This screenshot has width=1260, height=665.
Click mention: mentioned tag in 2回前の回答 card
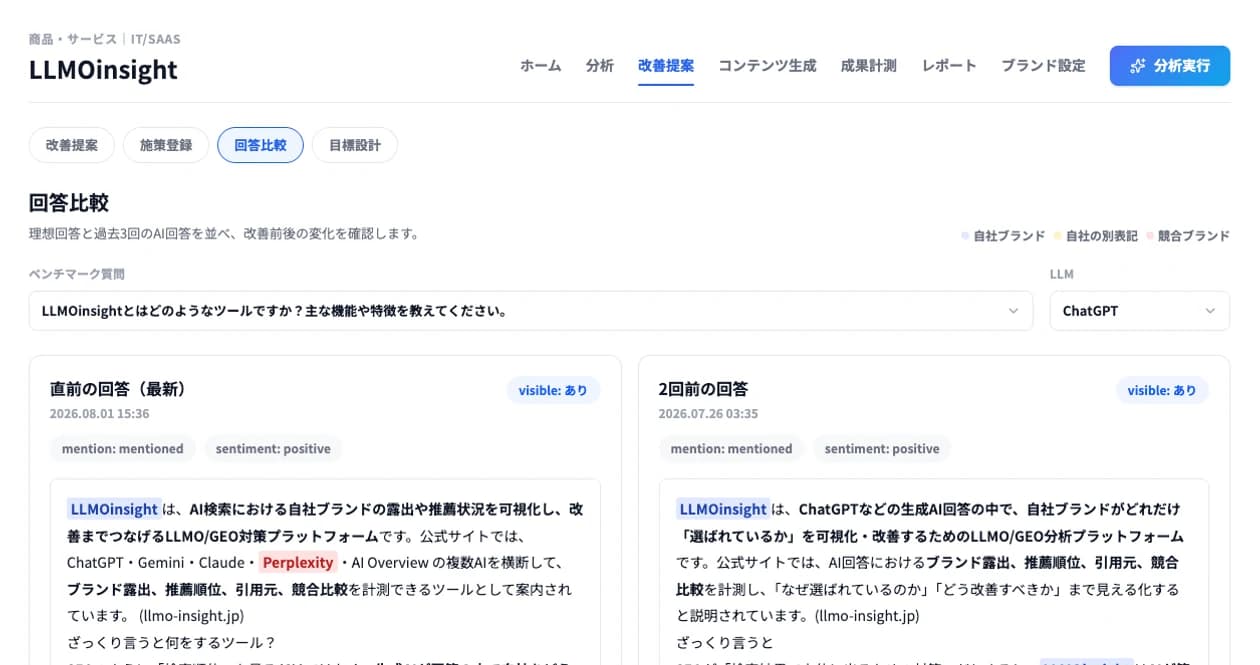(x=732, y=449)
